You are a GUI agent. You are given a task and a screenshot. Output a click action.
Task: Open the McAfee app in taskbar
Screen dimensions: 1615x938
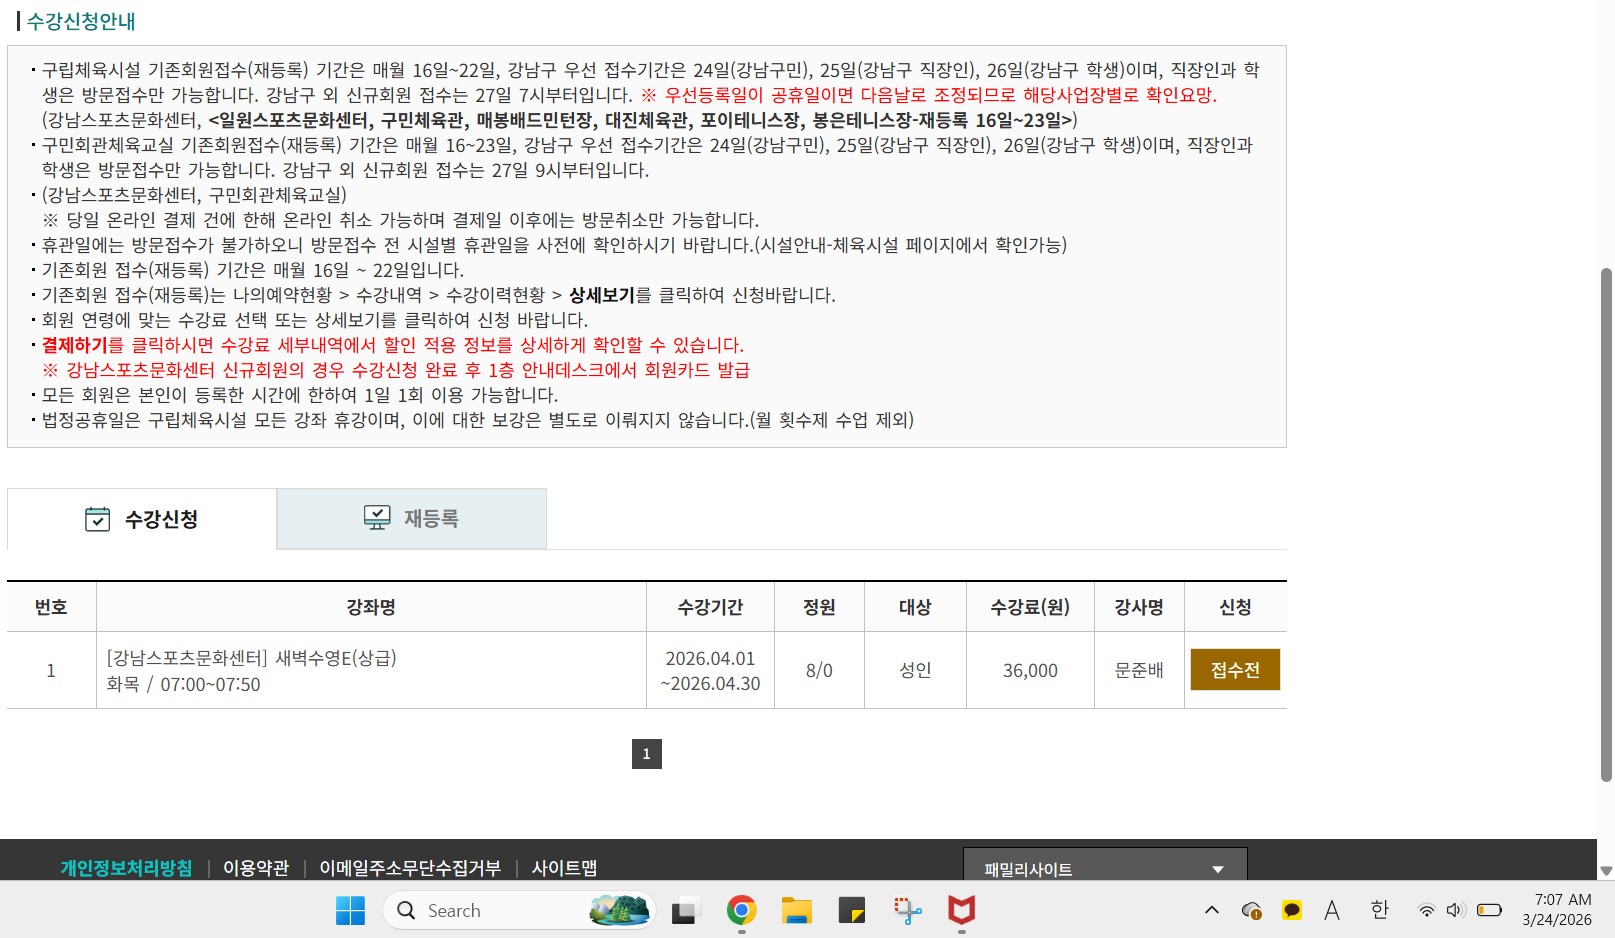961,910
